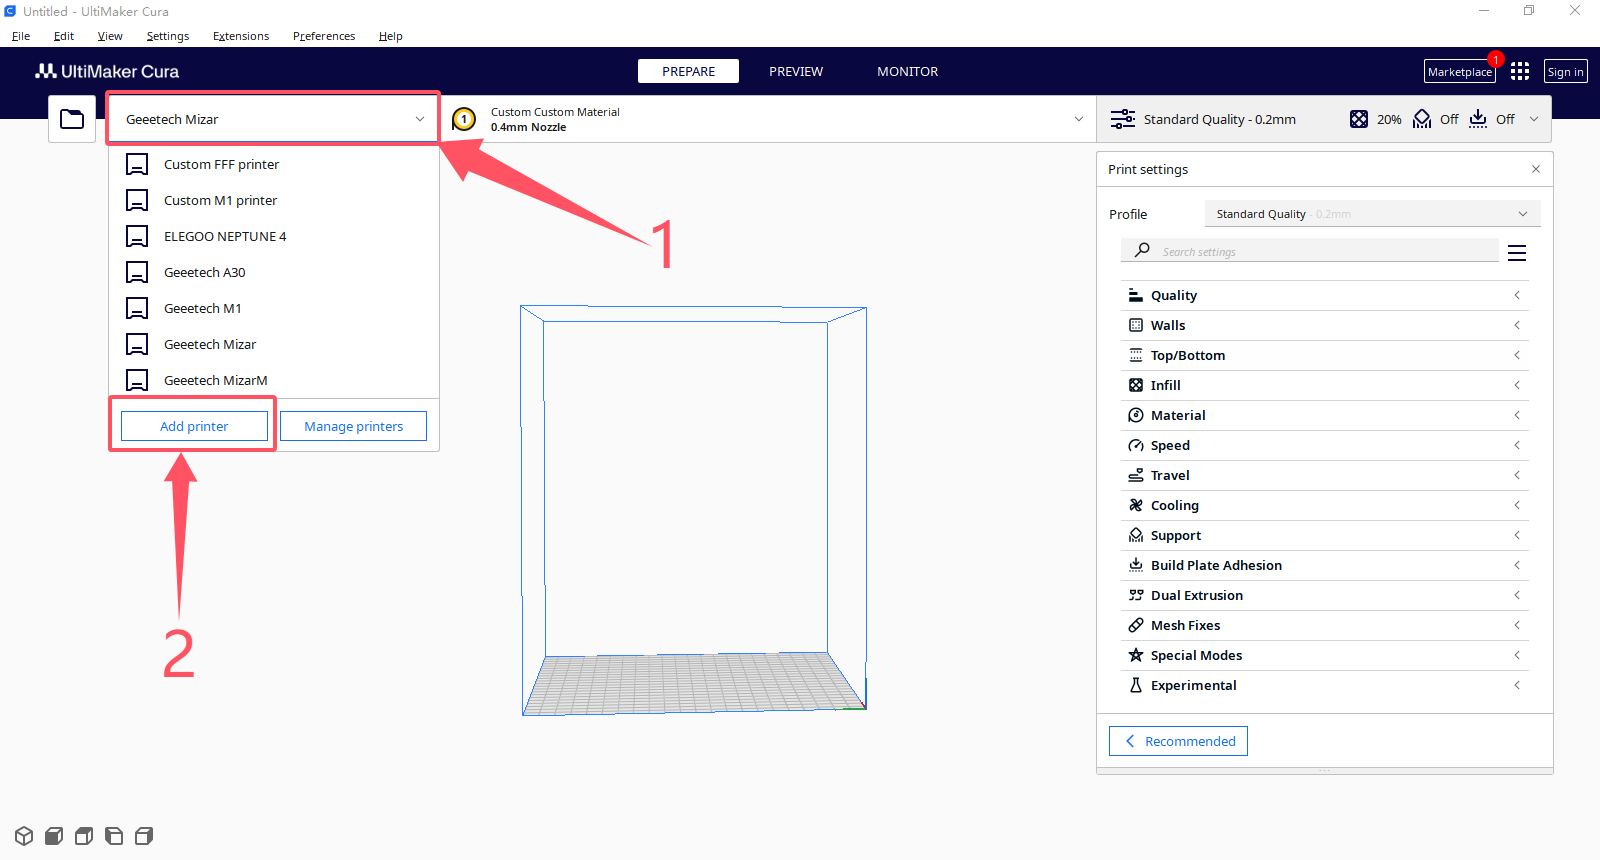Click the Special Modes star icon

(x=1136, y=655)
